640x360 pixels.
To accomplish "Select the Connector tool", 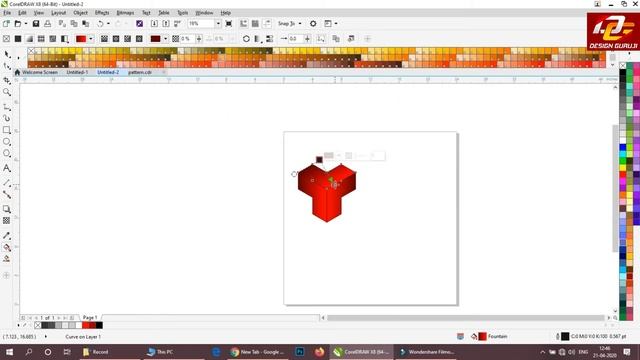I will coord(7,195).
